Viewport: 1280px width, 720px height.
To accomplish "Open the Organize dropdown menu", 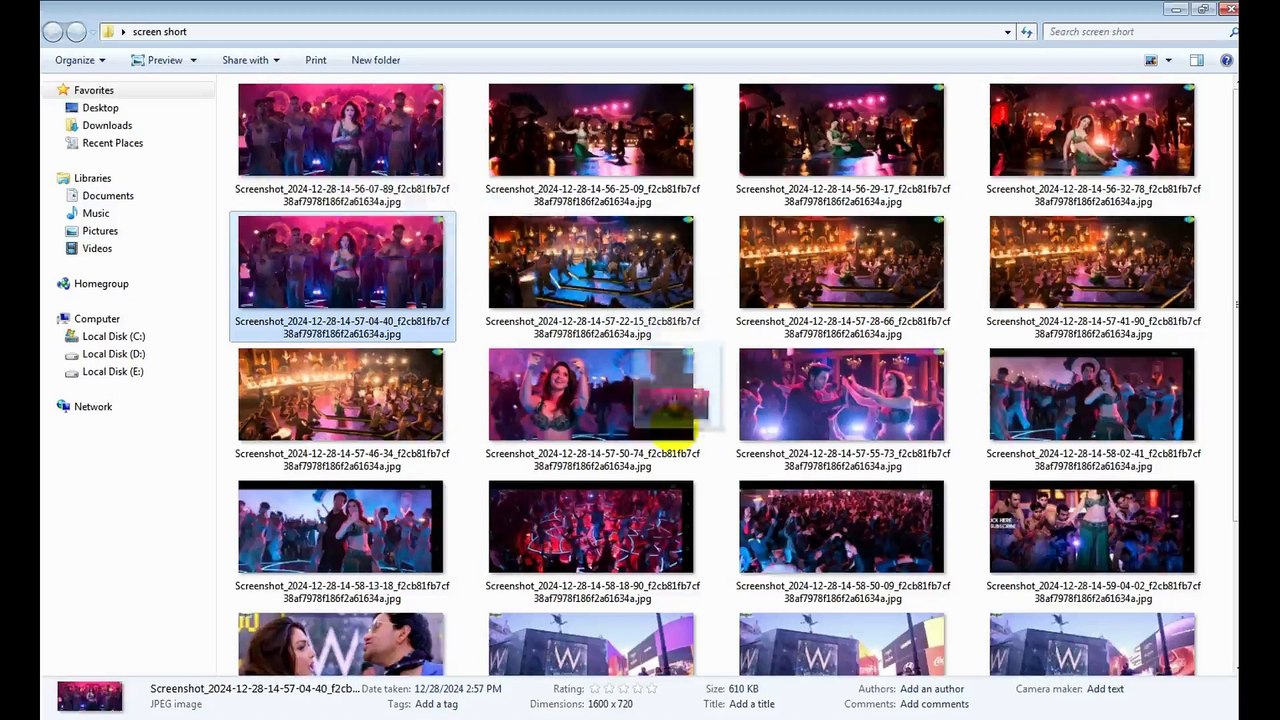I will point(80,60).
